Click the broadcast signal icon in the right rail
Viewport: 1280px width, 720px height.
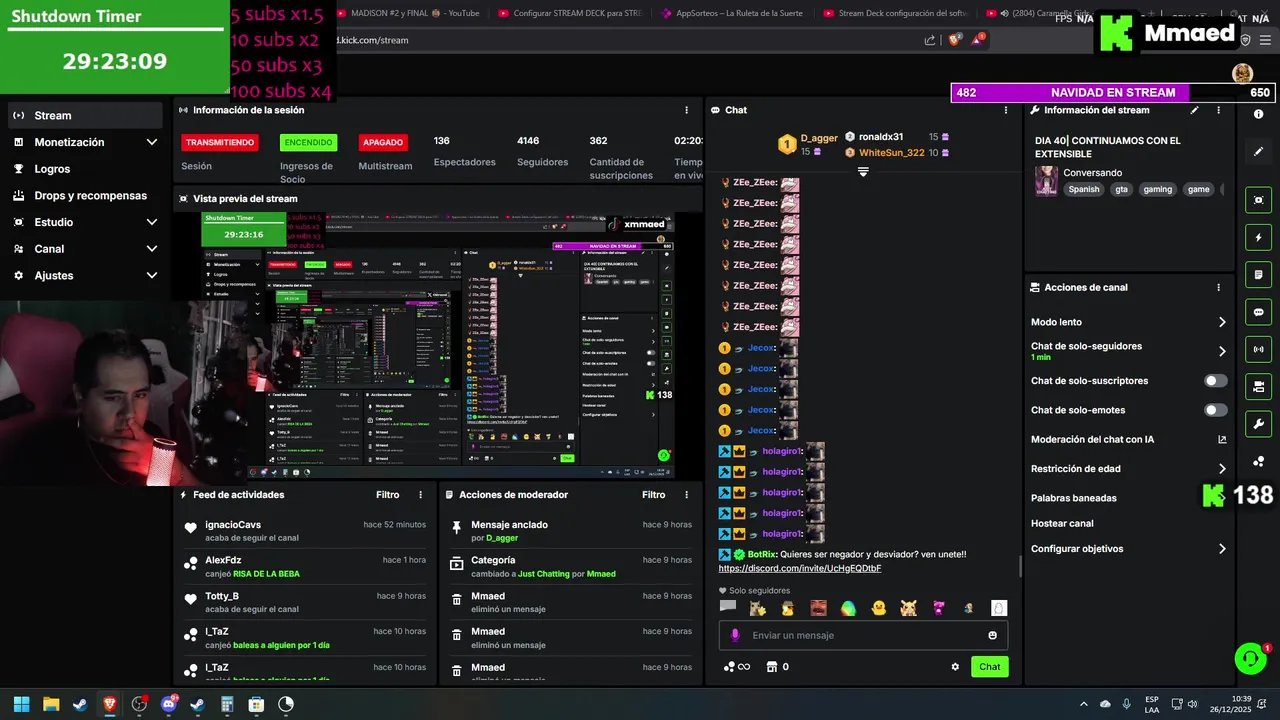click(x=1258, y=349)
